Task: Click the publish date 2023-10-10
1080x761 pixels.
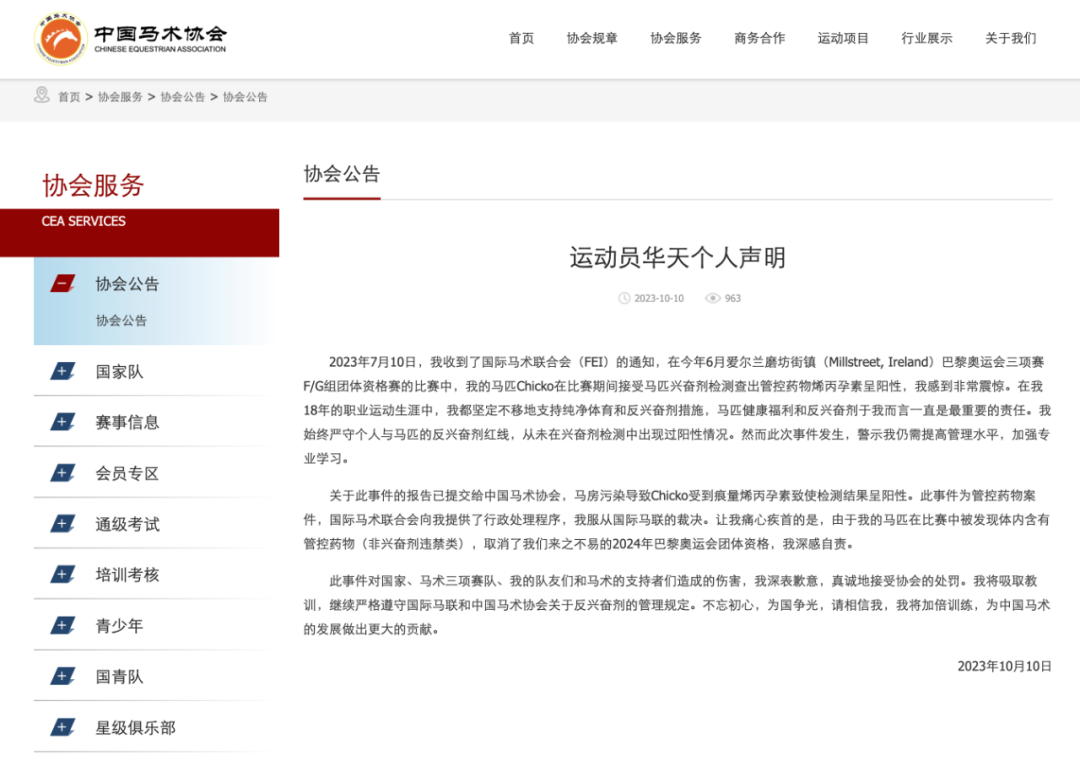Action: click(x=659, y=298)
